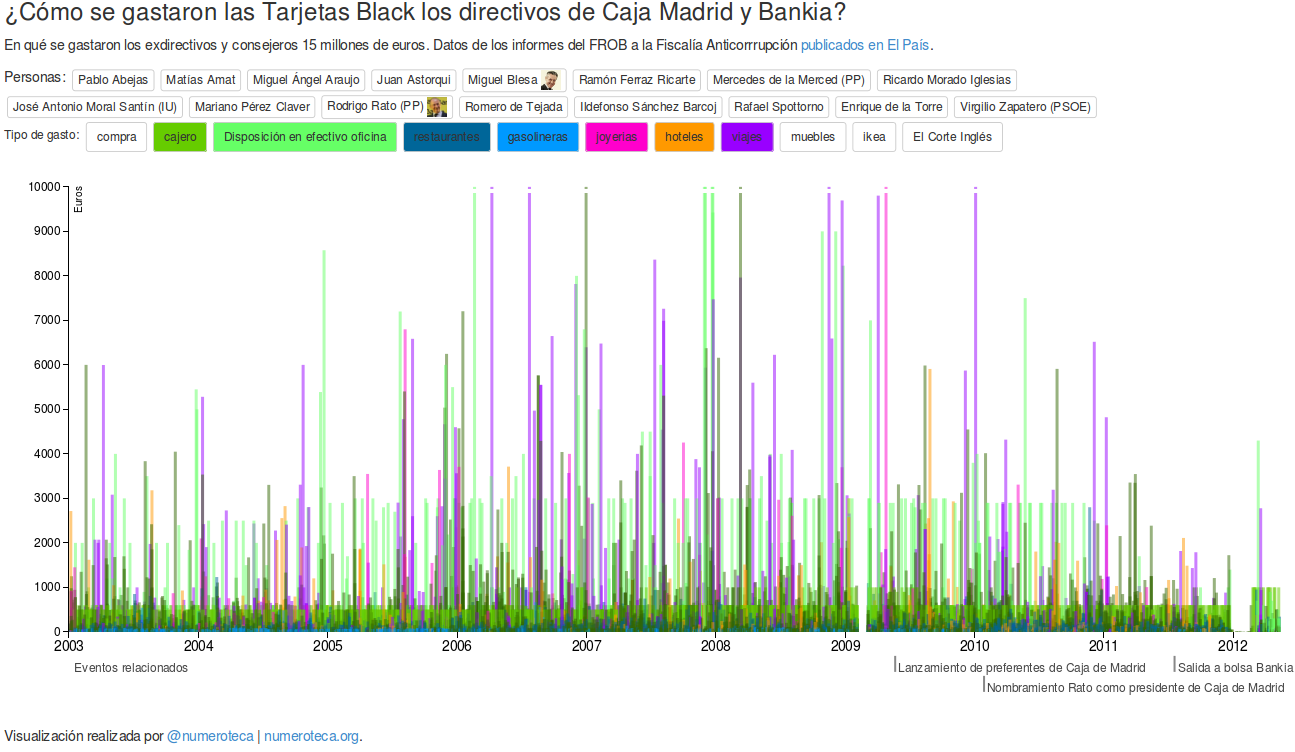Filter expenses by ikea
This screenshot has height=752, width=1295.
[x=874, y=137]
